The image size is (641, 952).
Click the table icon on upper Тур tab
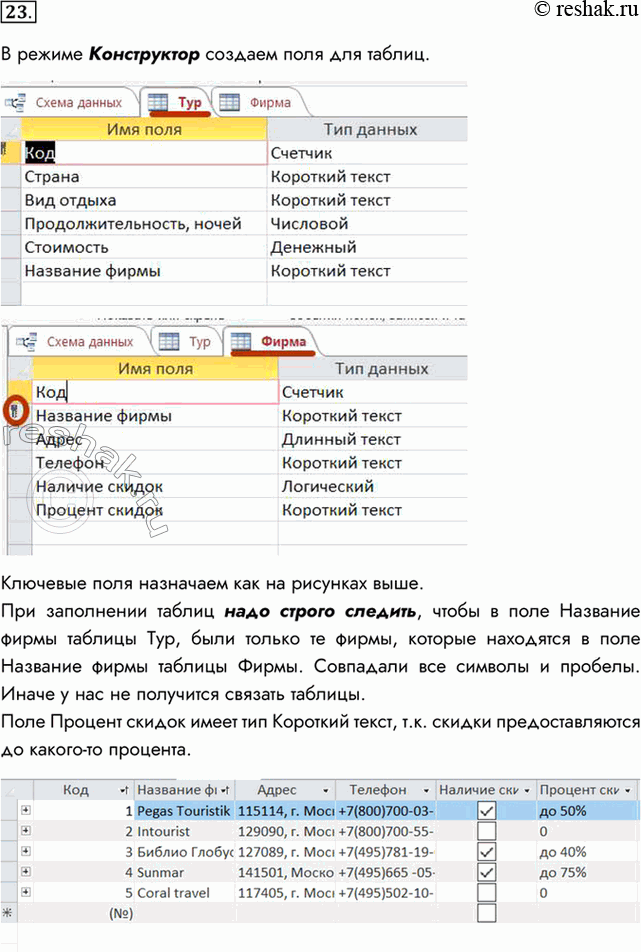click(x=158, y=102)
